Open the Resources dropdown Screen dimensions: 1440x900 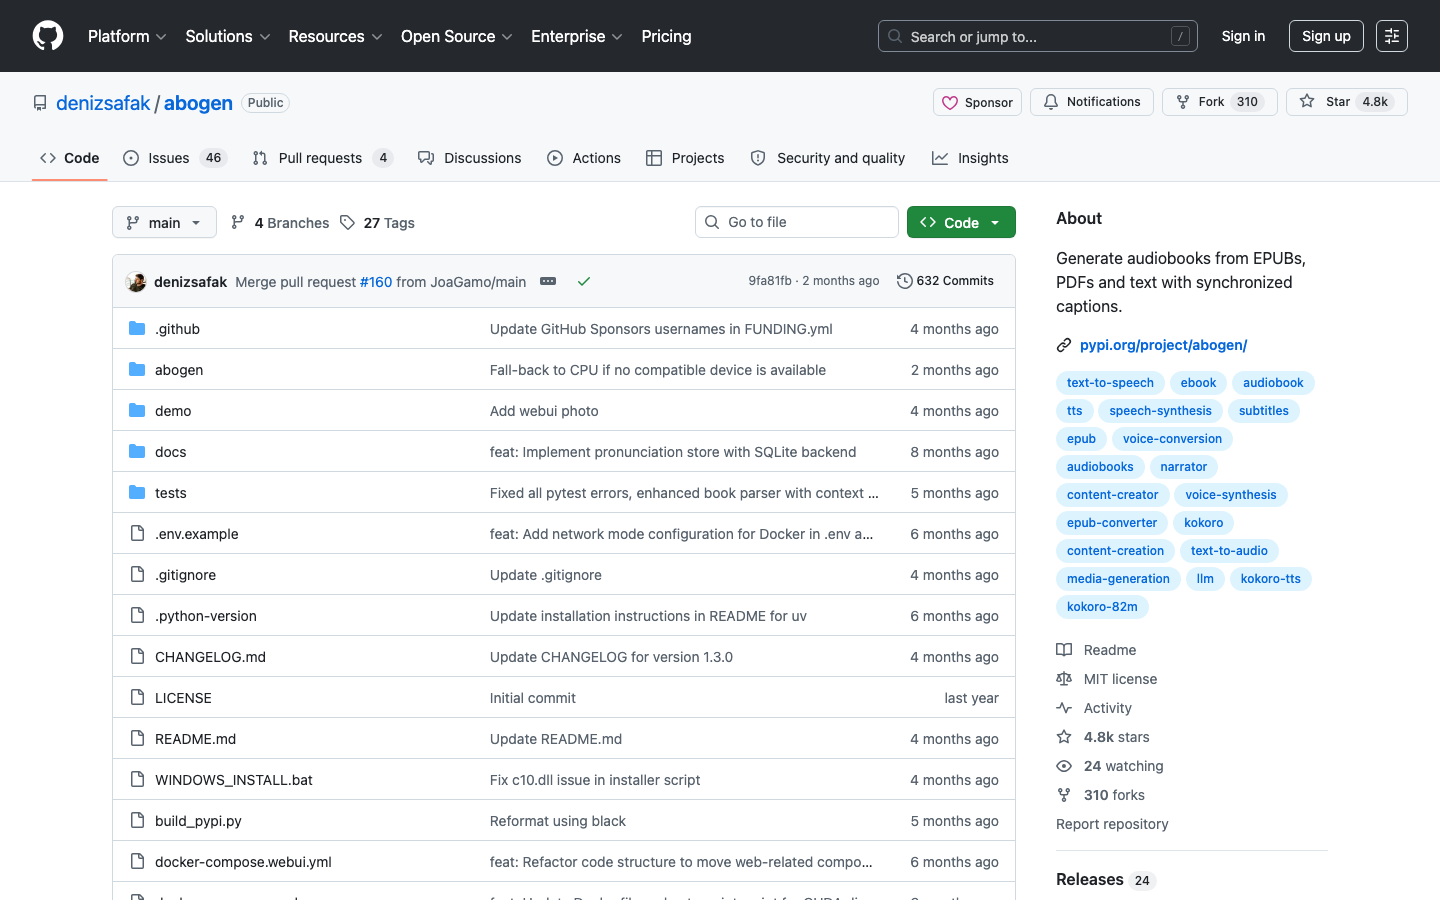[x=335, y=36]
